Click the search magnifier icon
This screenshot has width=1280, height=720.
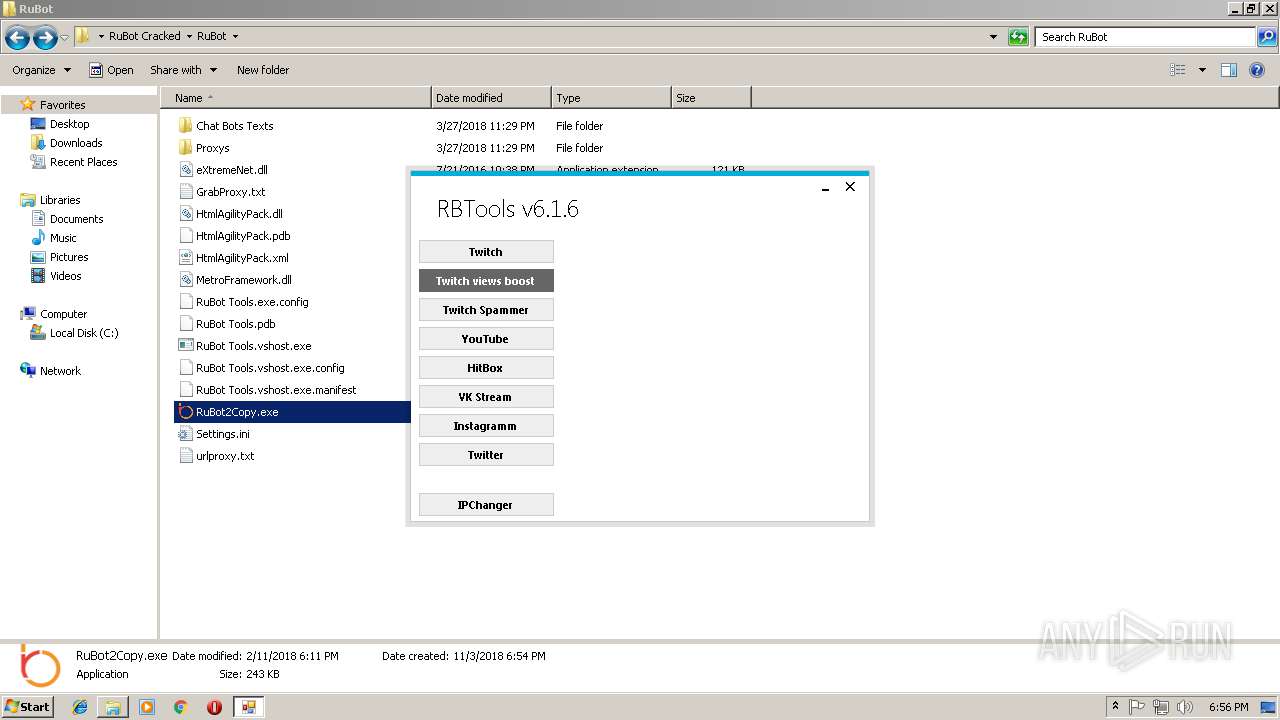[x=1266, y=37]
